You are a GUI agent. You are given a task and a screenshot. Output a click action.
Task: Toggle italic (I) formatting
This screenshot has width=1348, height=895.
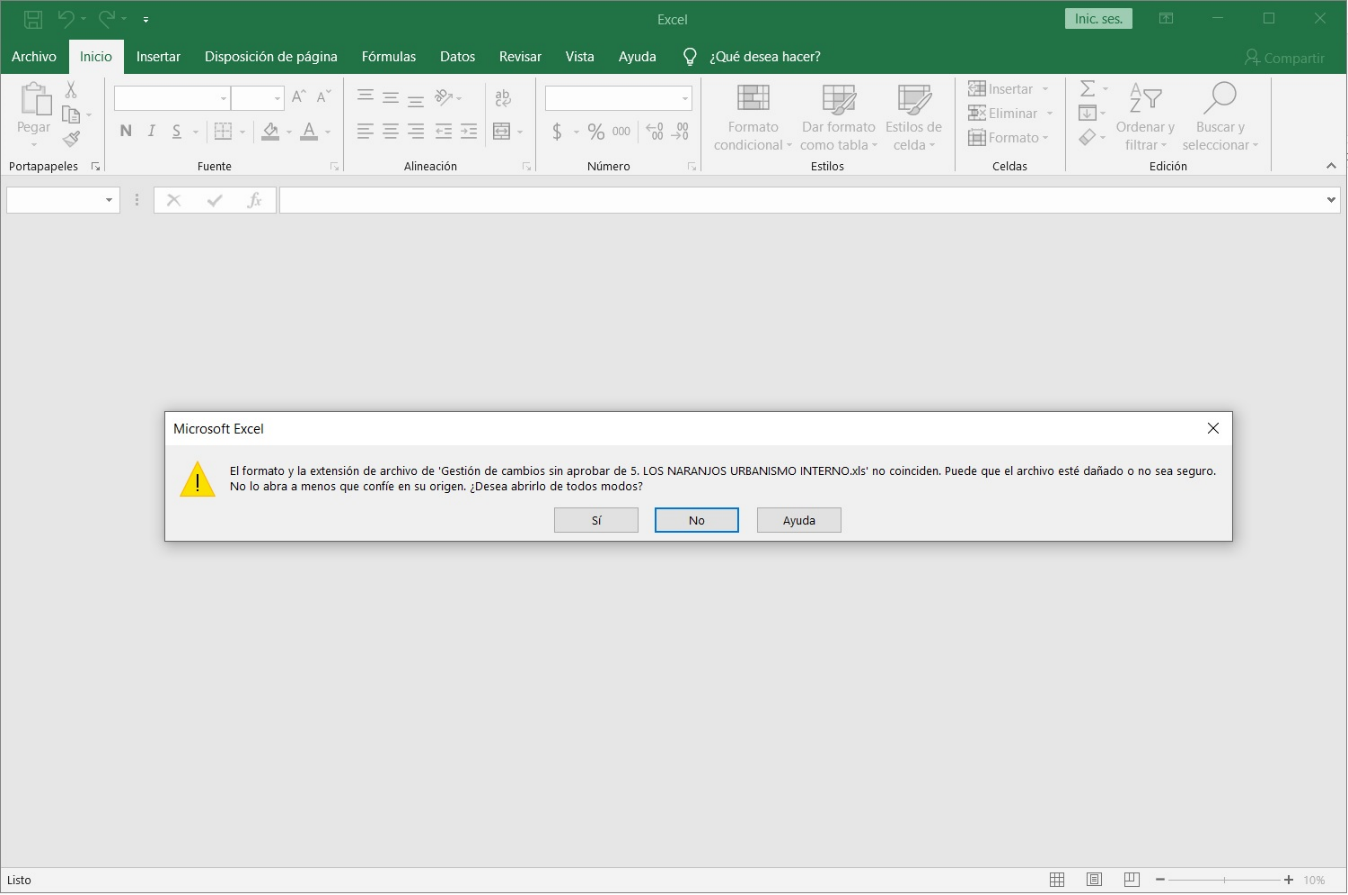tap(152, 131)
